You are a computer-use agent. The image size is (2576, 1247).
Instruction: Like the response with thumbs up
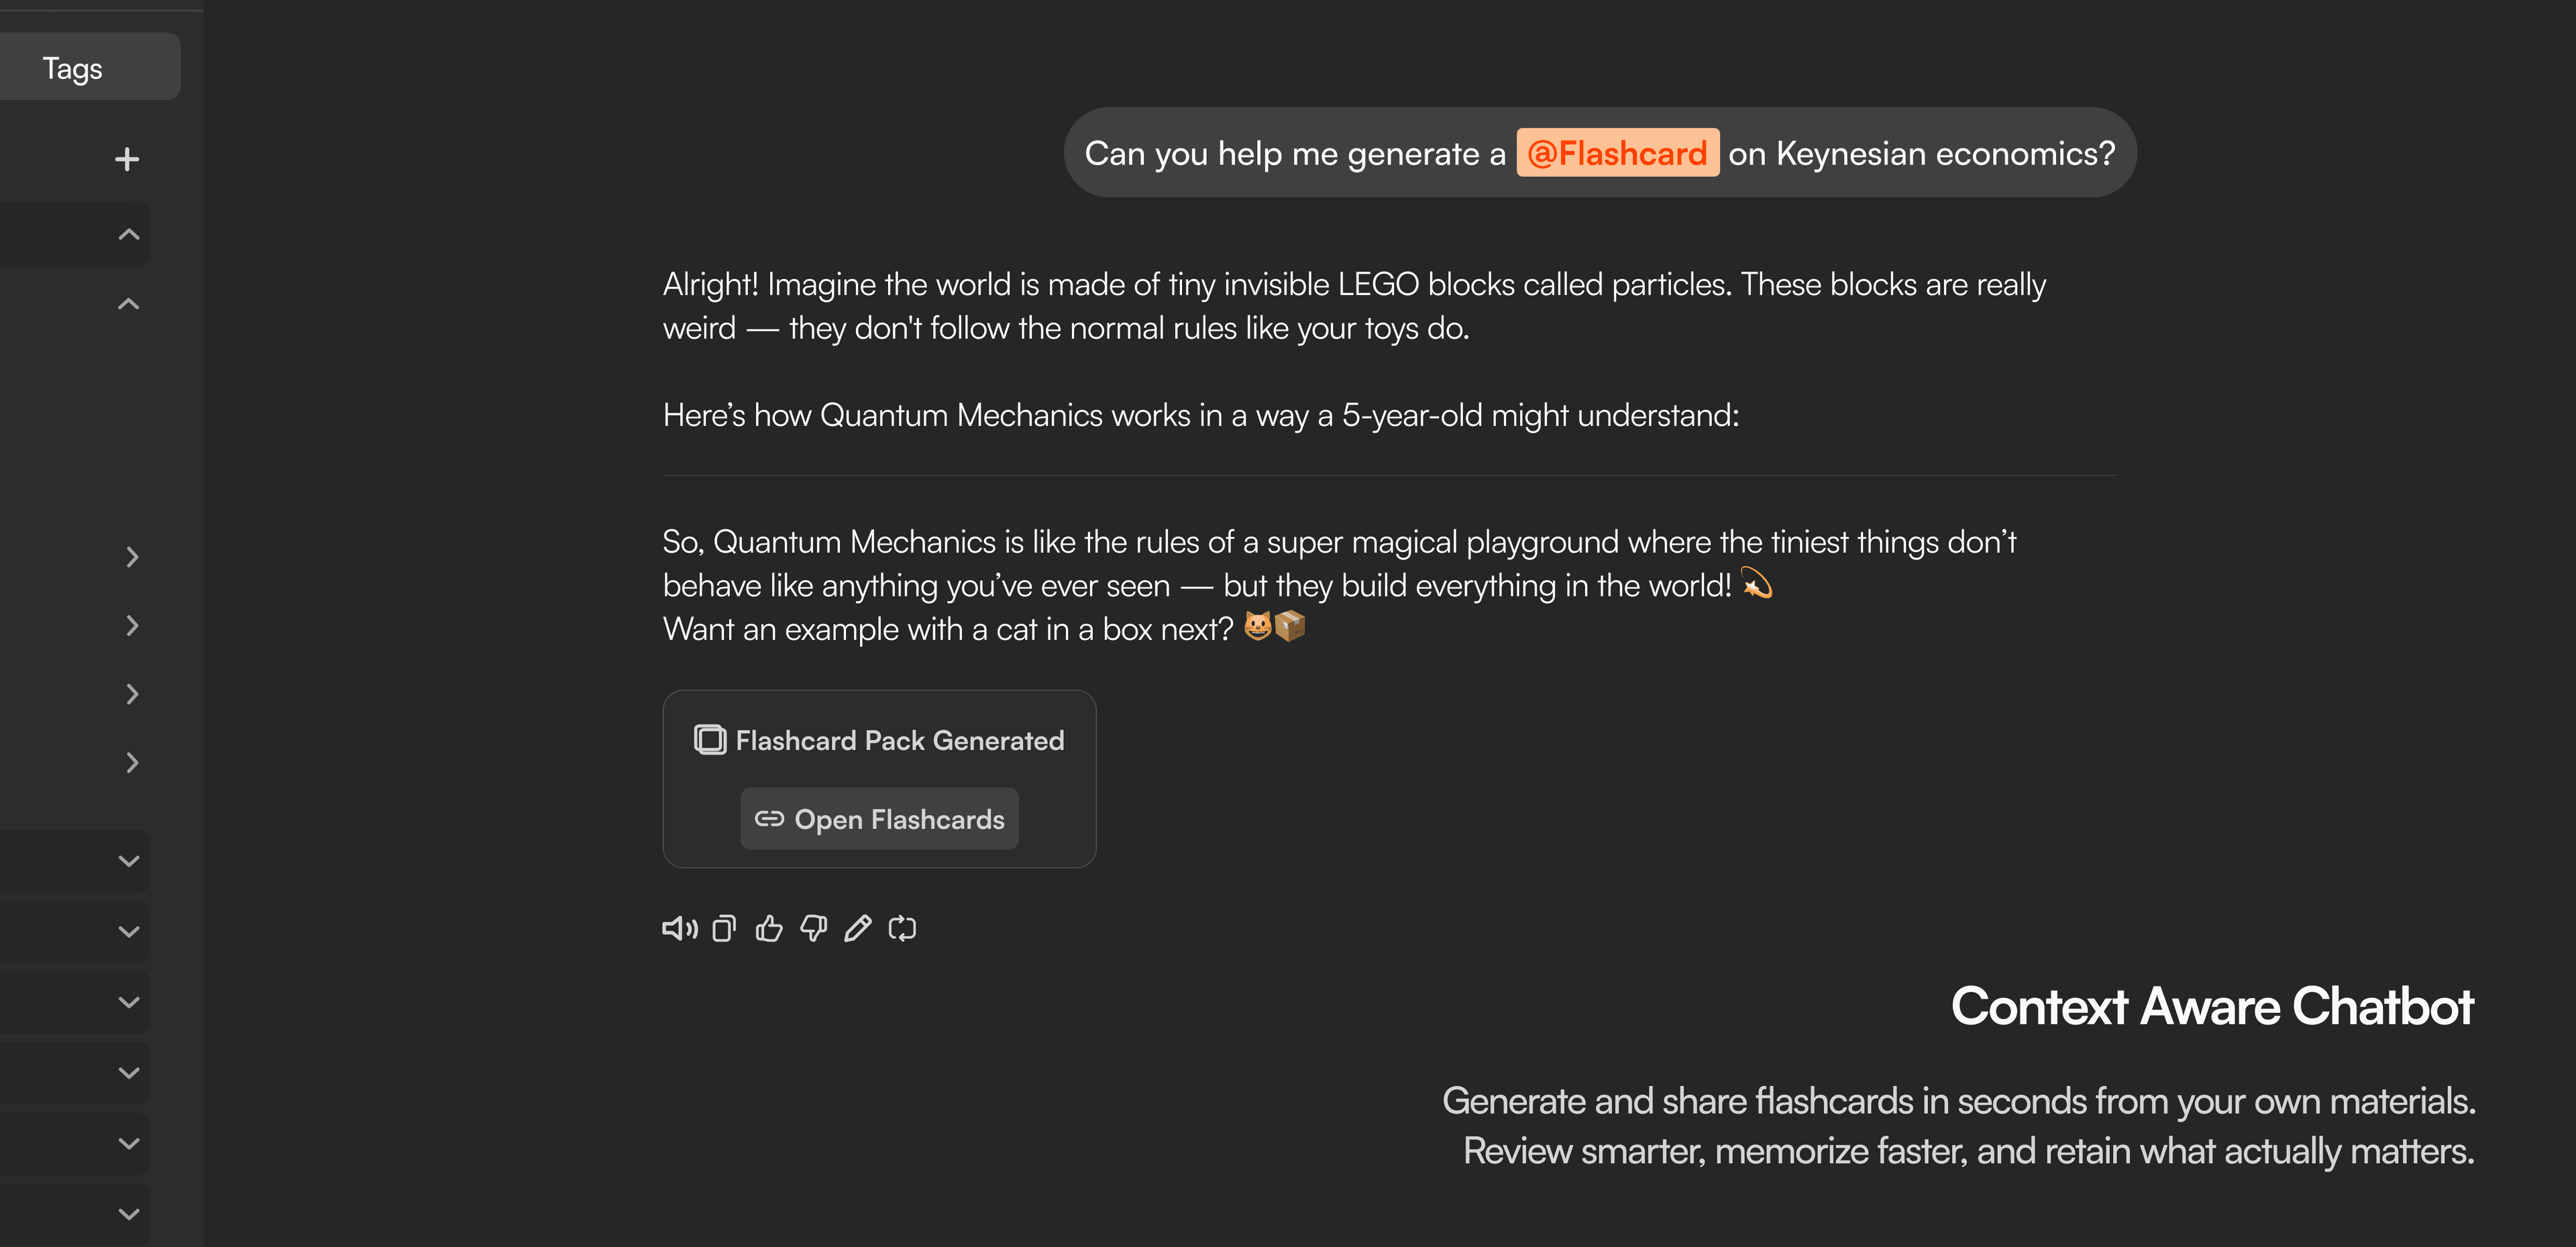[769, 929]
